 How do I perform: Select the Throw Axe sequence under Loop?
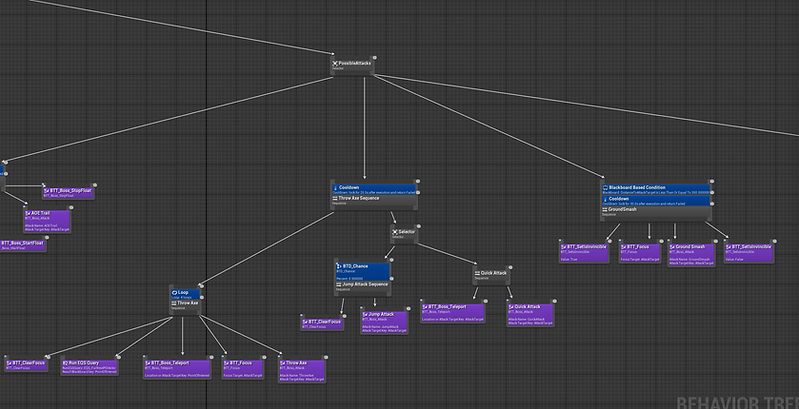coord(185,305)
